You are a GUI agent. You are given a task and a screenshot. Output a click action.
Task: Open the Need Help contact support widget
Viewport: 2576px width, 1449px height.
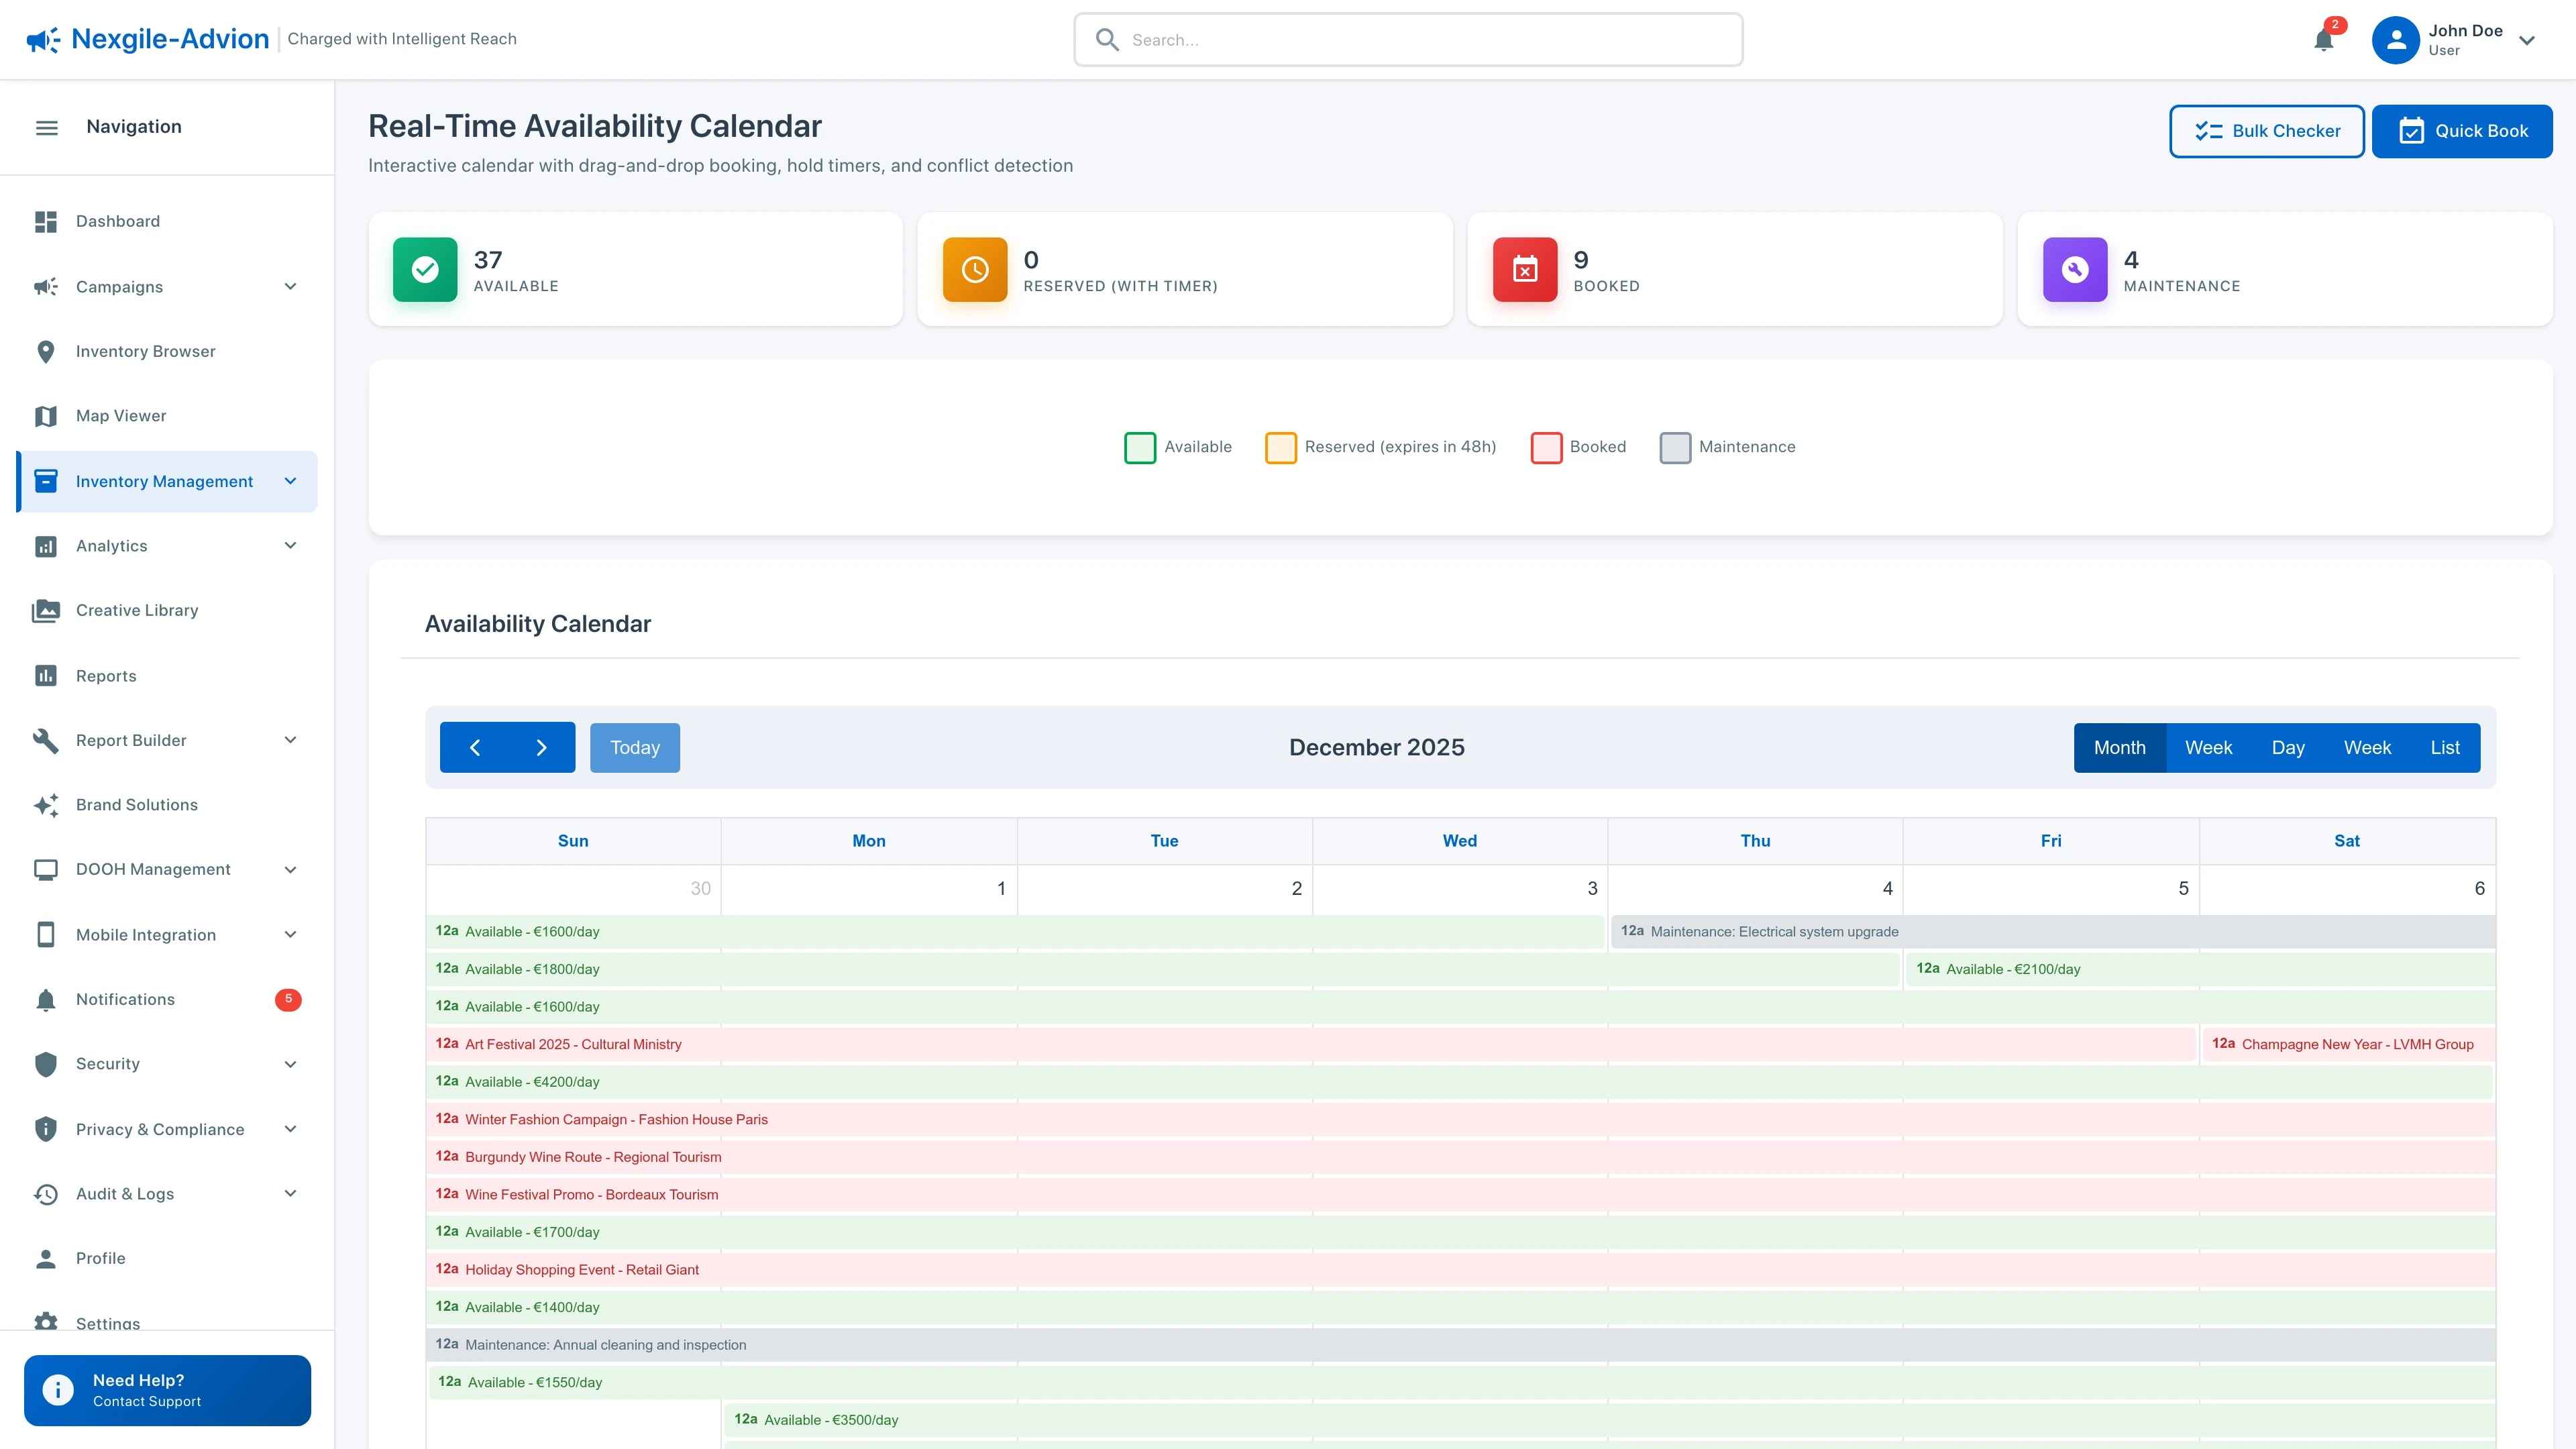click(x=166, y=1390)
